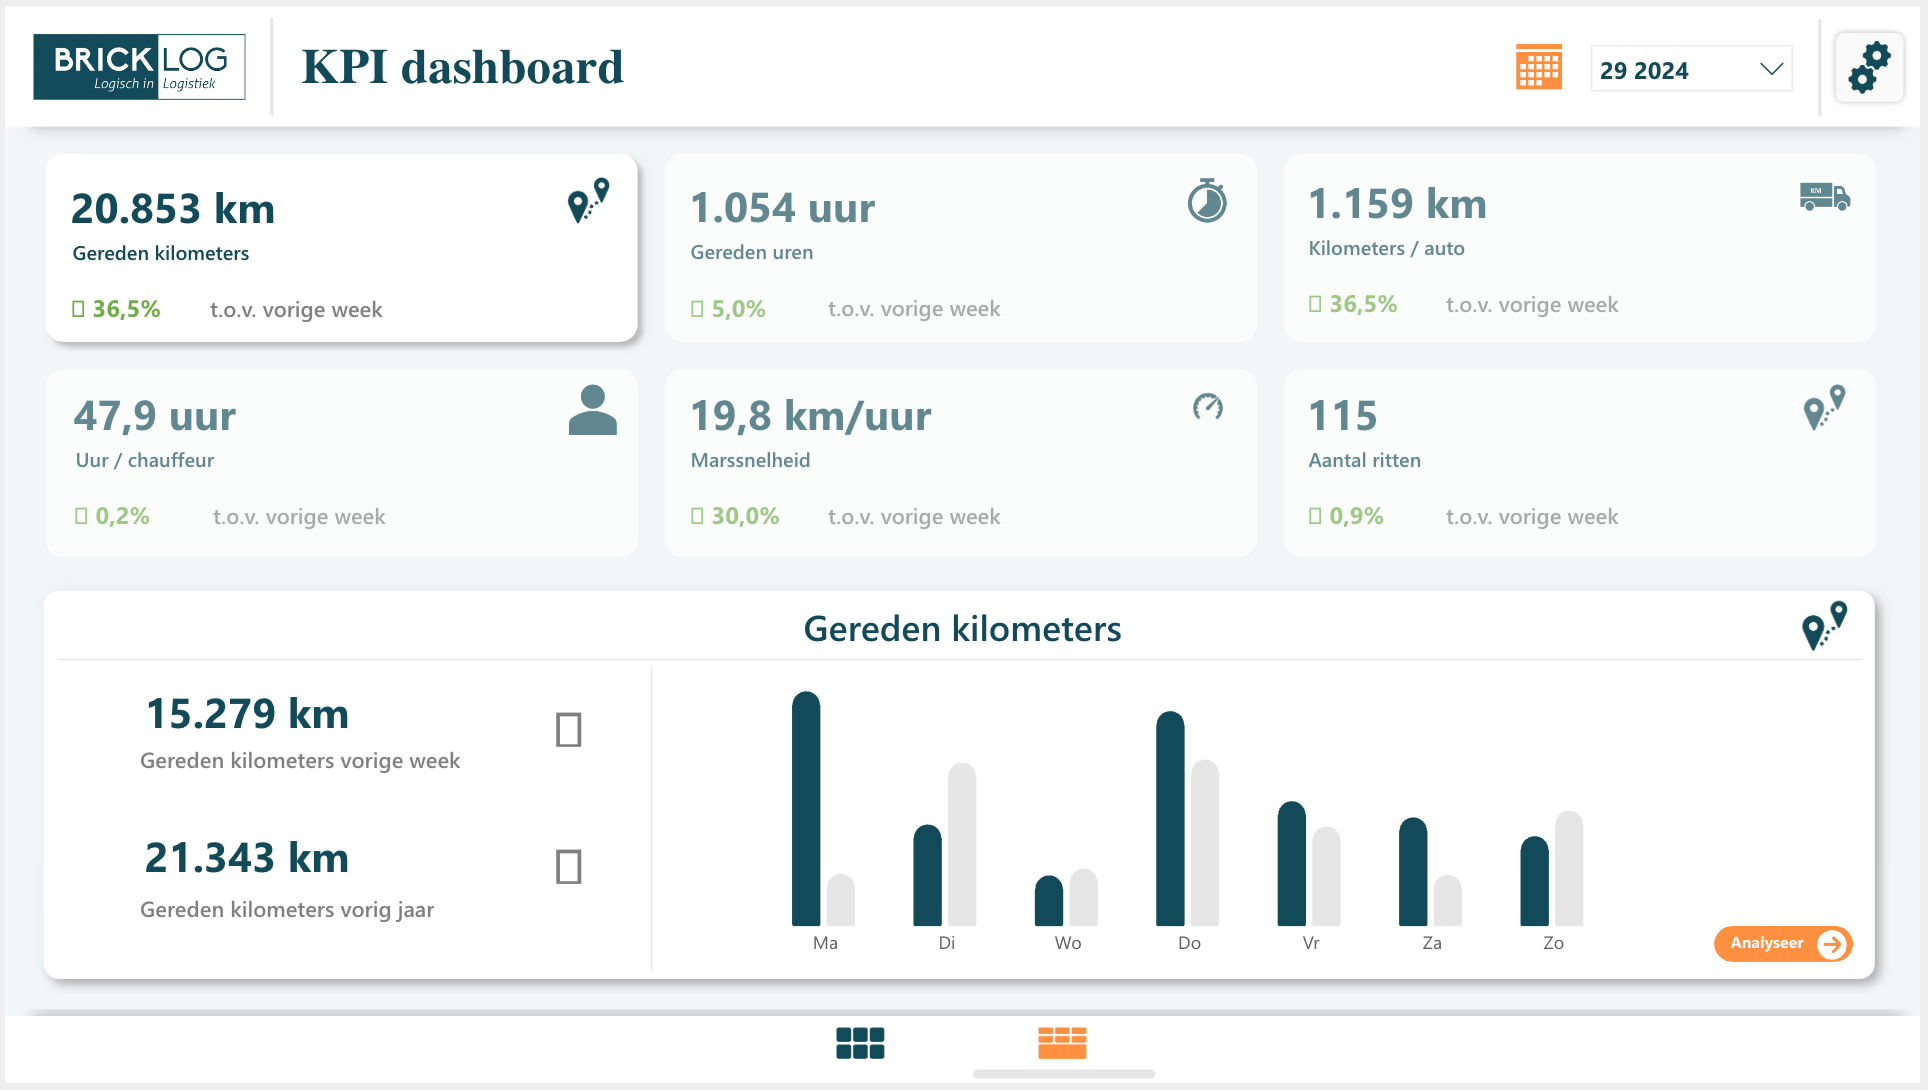Screen dimensions: 1928x1090
Task: Click the Gereden kilometers chart title
Action: point(962,629)
